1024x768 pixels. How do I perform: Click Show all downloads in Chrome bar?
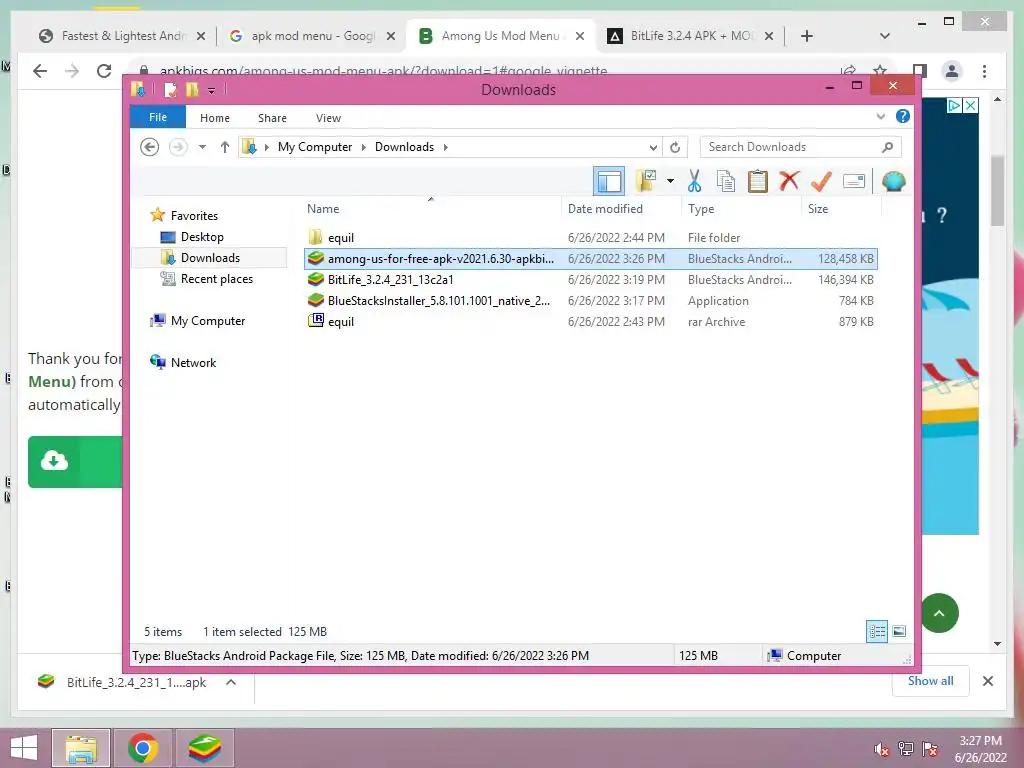coord(931,680)
